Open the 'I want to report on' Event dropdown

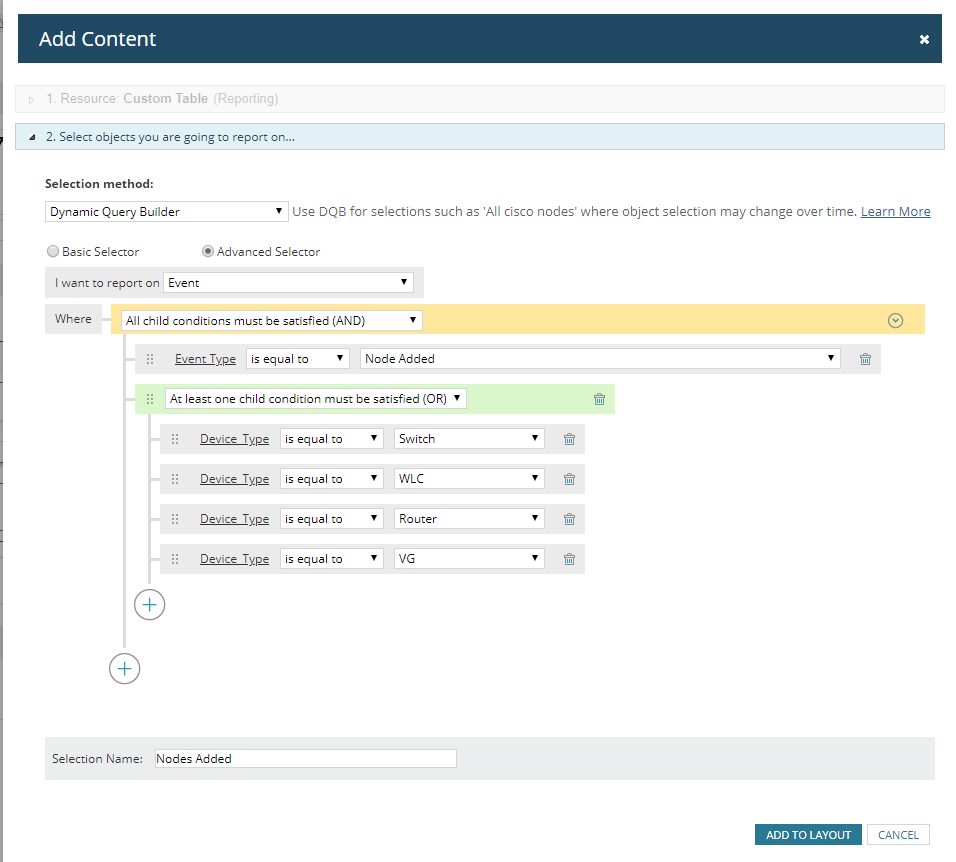[288, 283]
